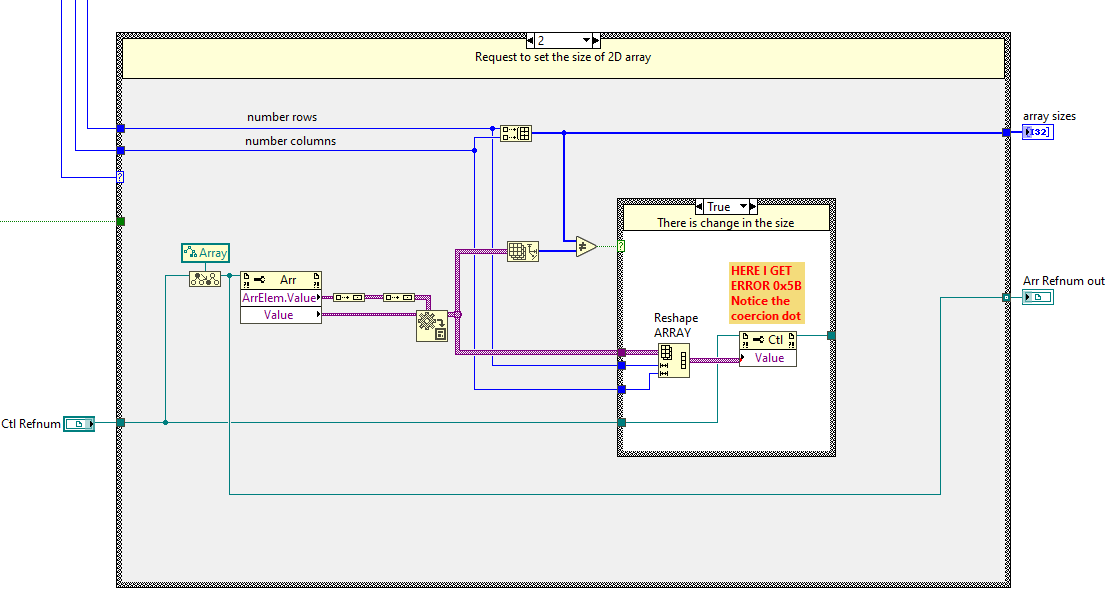Click the Arr Refnum out indicator terminal
Screen dimensions: 1112x610
coord(1038,297)
